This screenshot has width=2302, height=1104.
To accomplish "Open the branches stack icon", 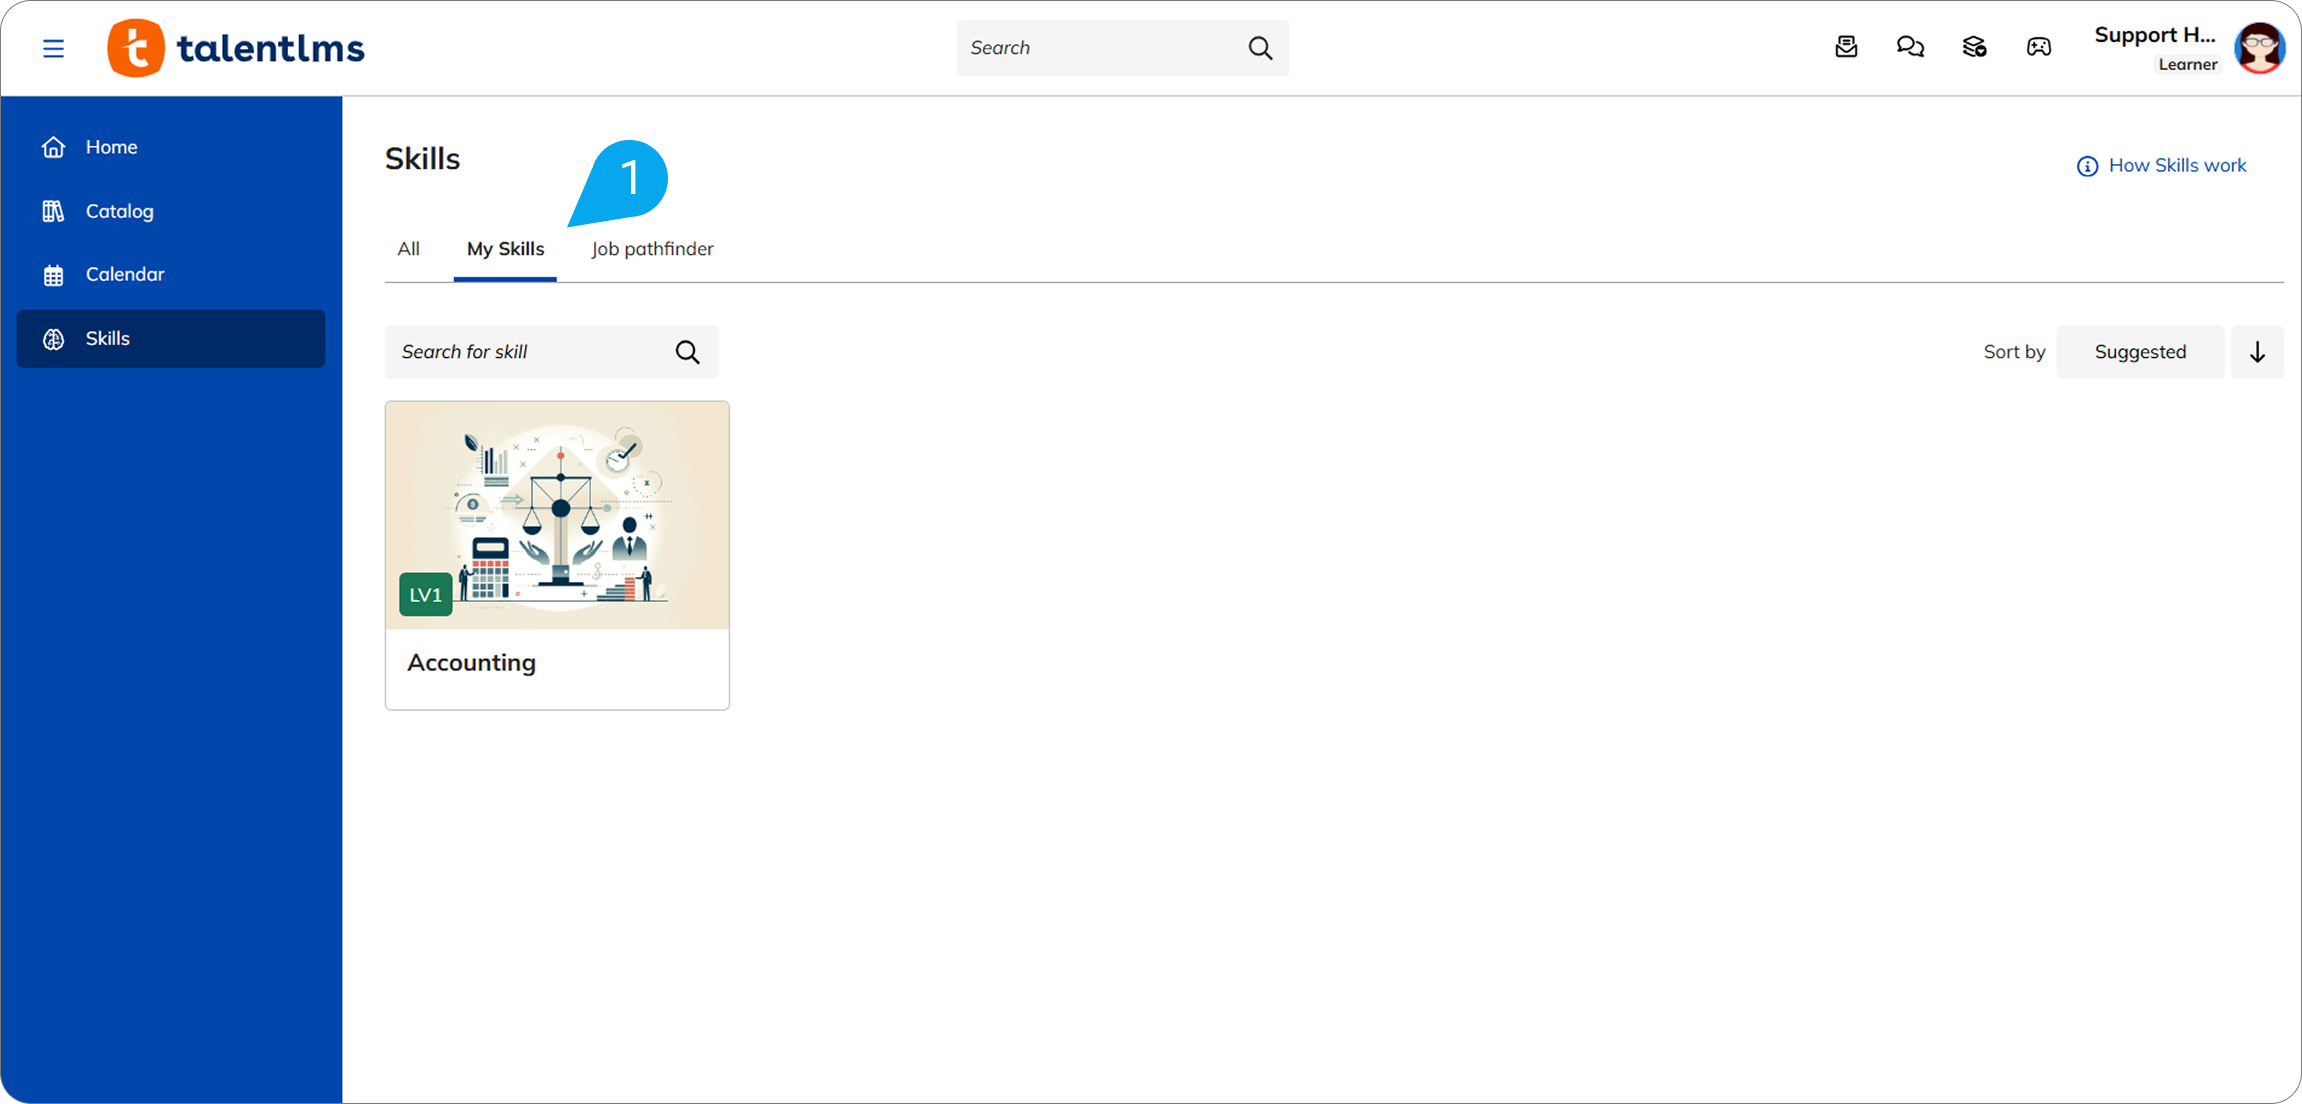I will (1974, 47).
